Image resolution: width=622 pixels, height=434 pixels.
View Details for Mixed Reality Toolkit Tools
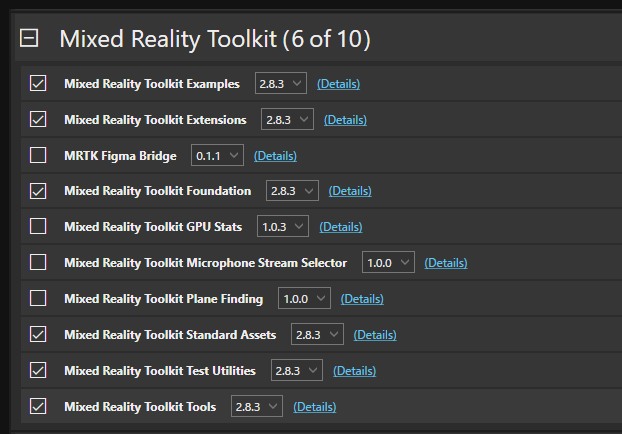314,407
